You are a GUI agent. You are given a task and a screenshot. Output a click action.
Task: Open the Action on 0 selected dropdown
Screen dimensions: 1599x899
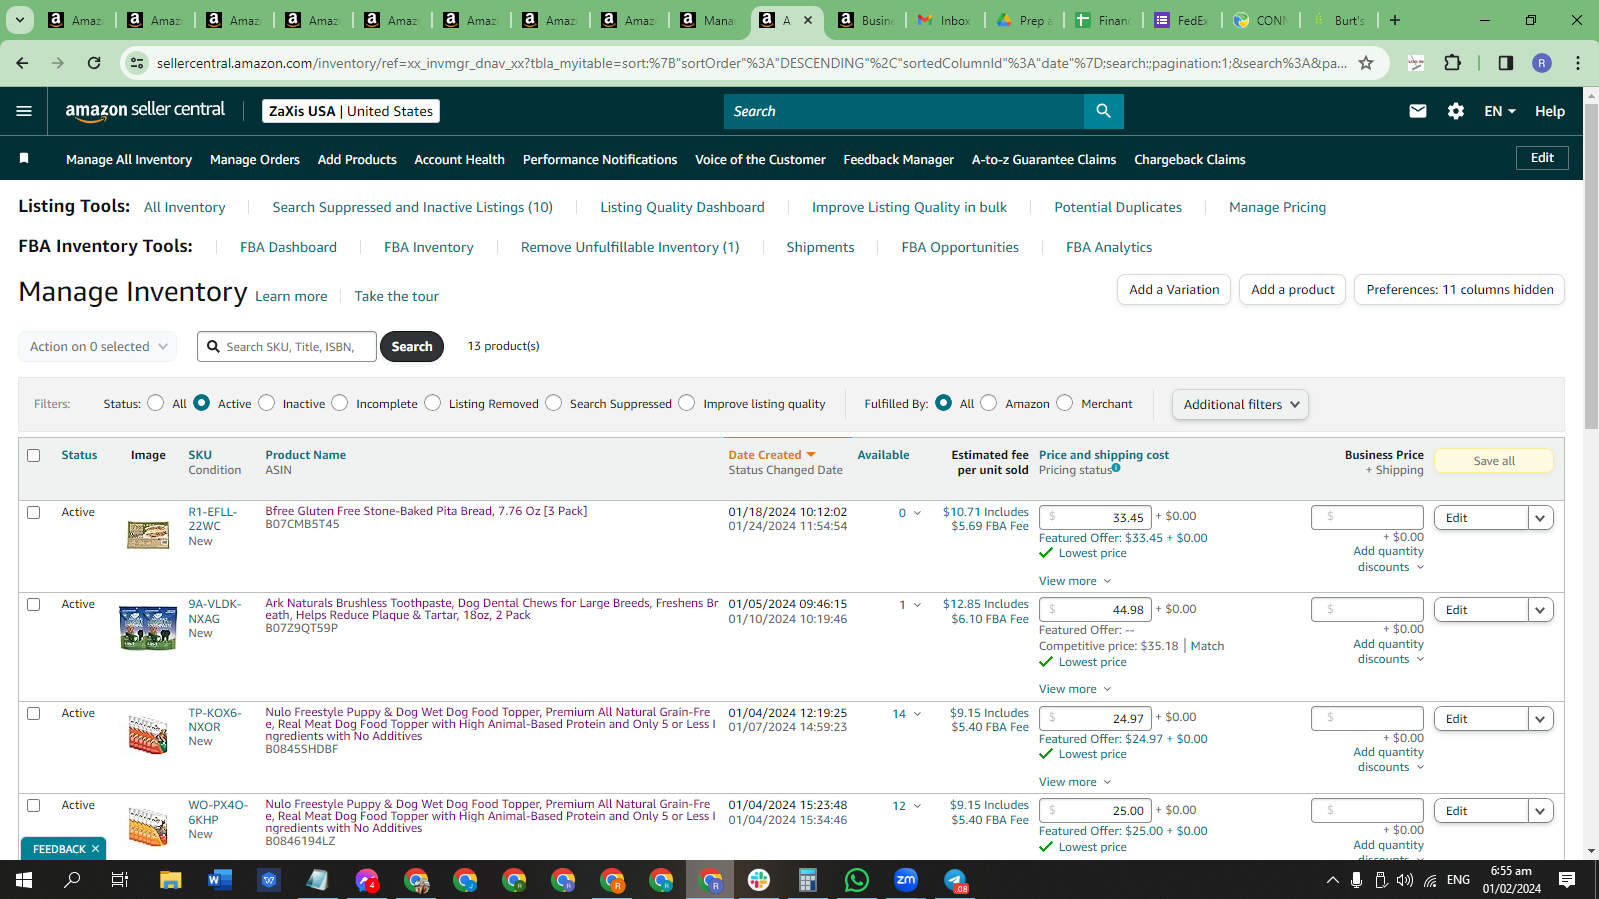click(x=97, y=346)
